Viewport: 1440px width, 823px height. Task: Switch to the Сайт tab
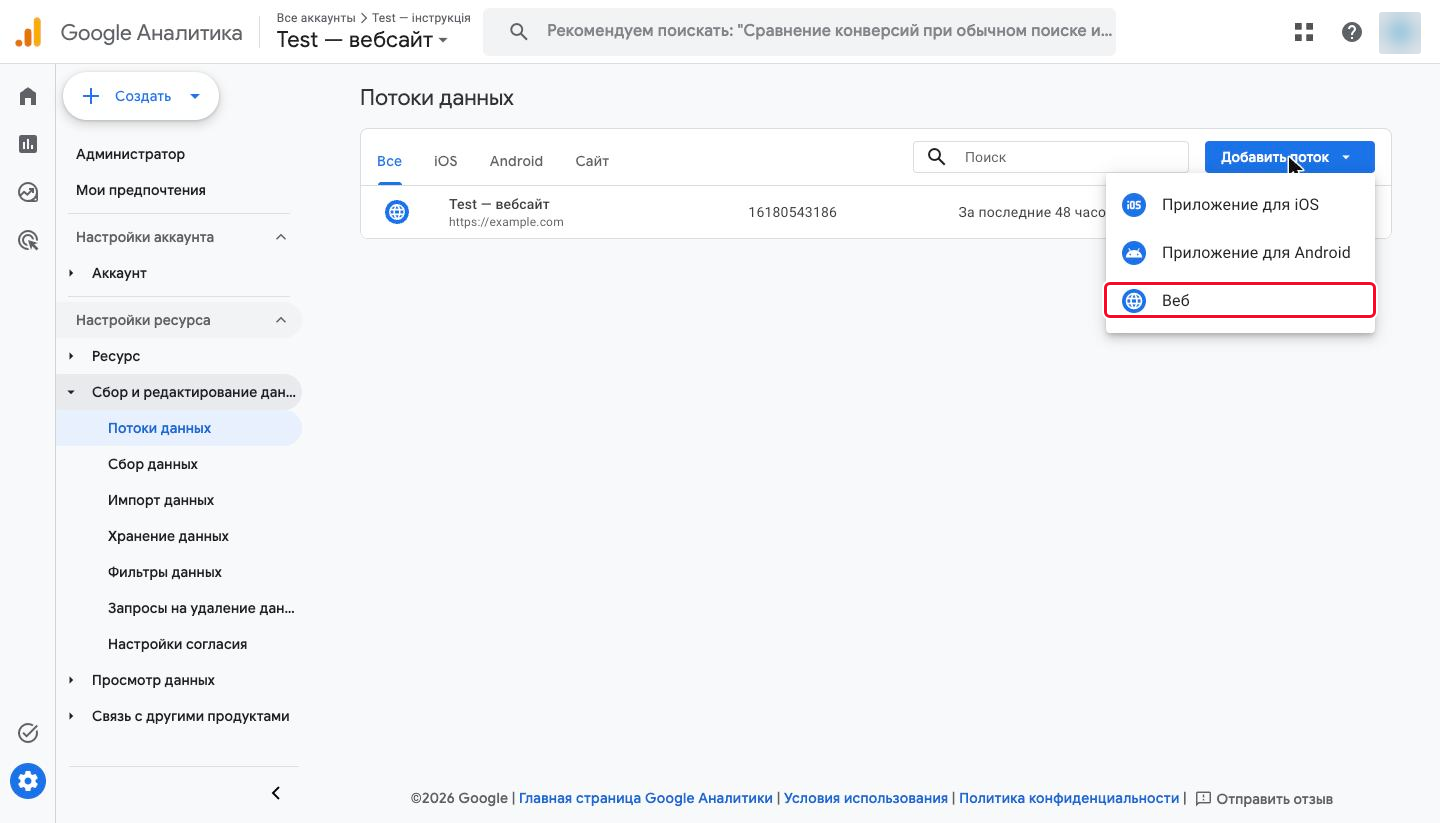pos(592,161)
